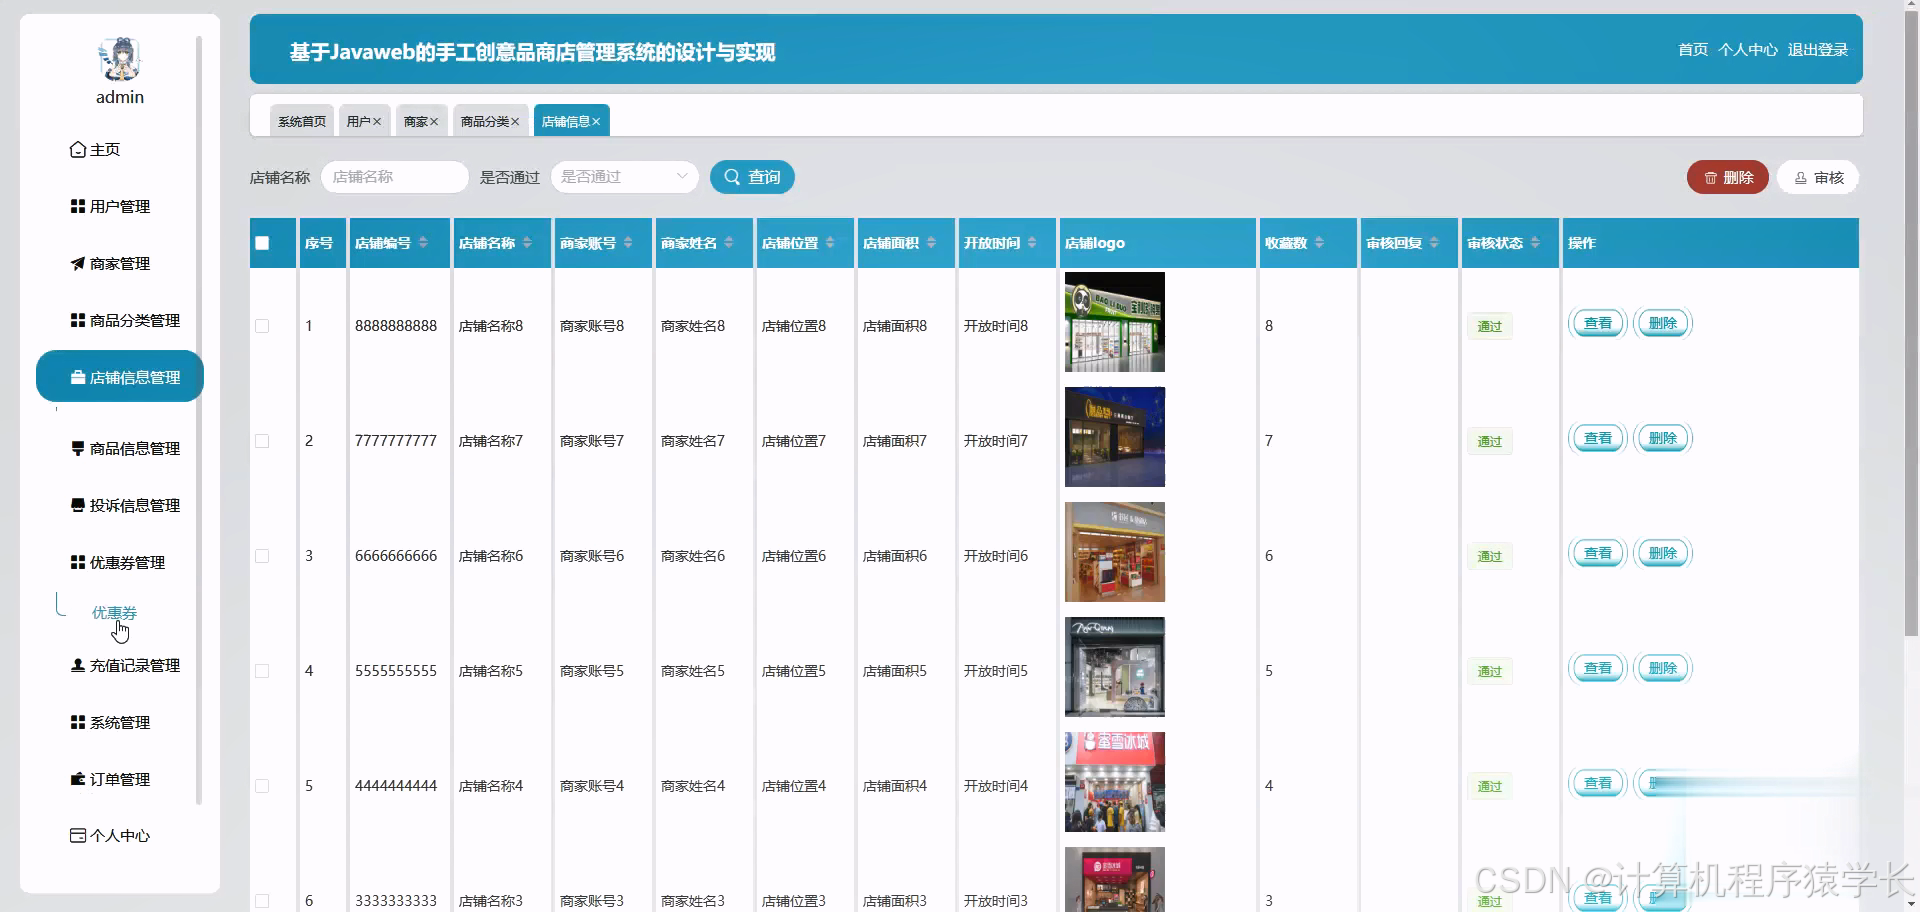Click the magnifier icon inside 查询 button

click(734, 177)
